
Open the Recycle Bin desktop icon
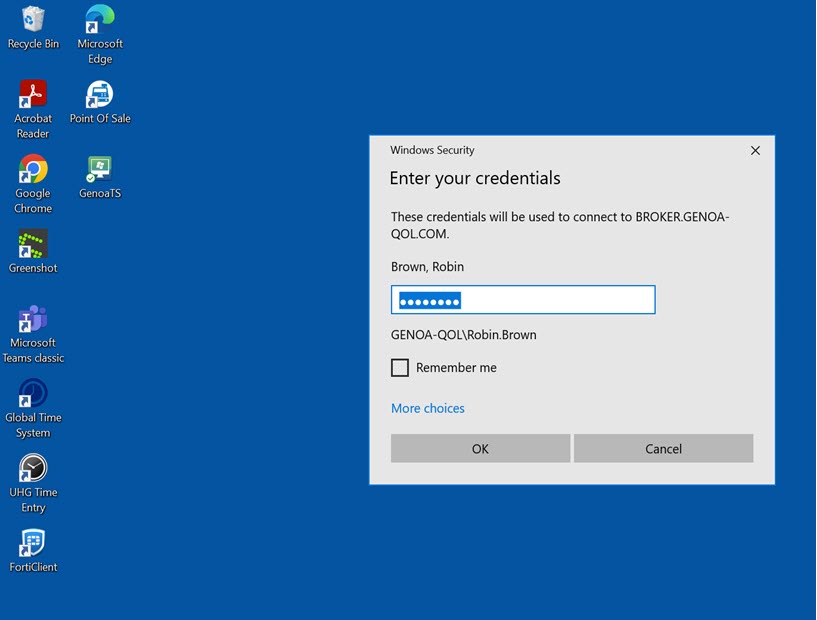(33, 20)
